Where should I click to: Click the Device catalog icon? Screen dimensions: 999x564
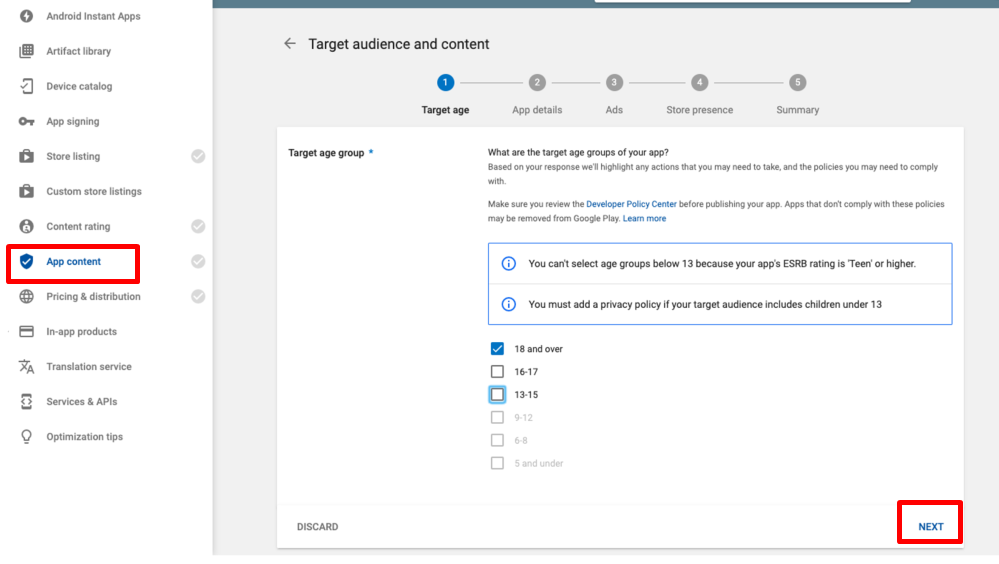point(27,87)
